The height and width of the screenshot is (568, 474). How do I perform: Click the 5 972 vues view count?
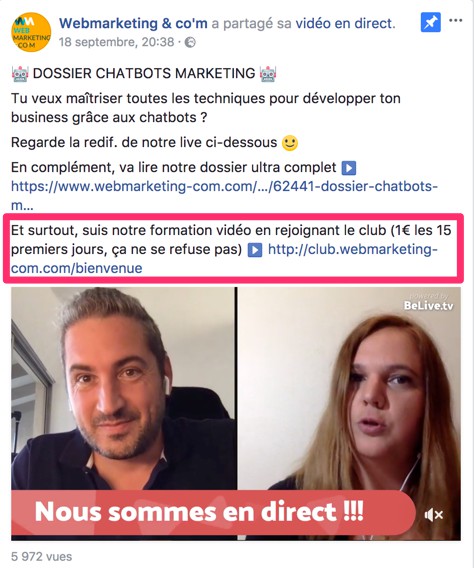[x=42, y=556]
